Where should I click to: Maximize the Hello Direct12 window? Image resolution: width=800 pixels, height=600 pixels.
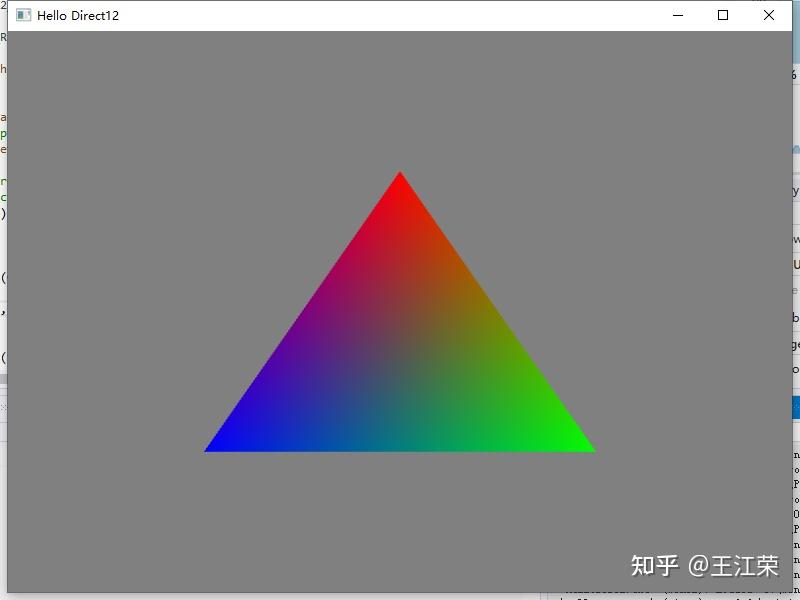click(722, 15)
